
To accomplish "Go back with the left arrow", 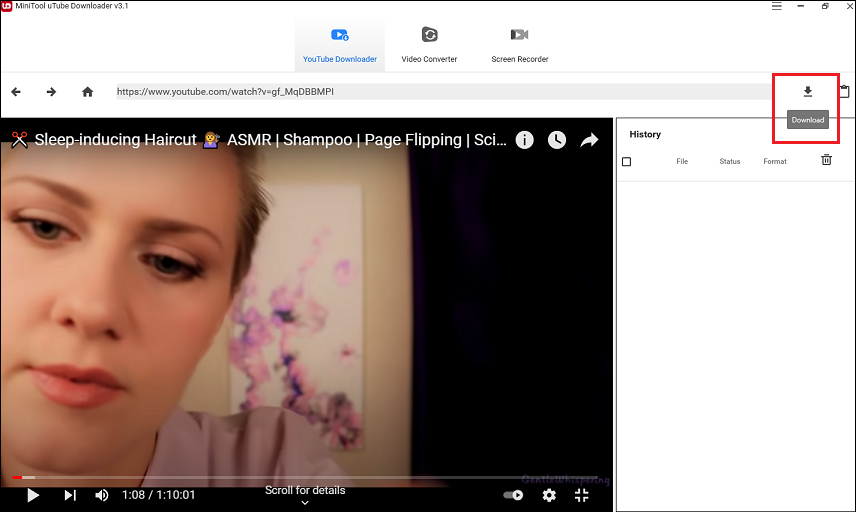I will [x=16, y=92].
